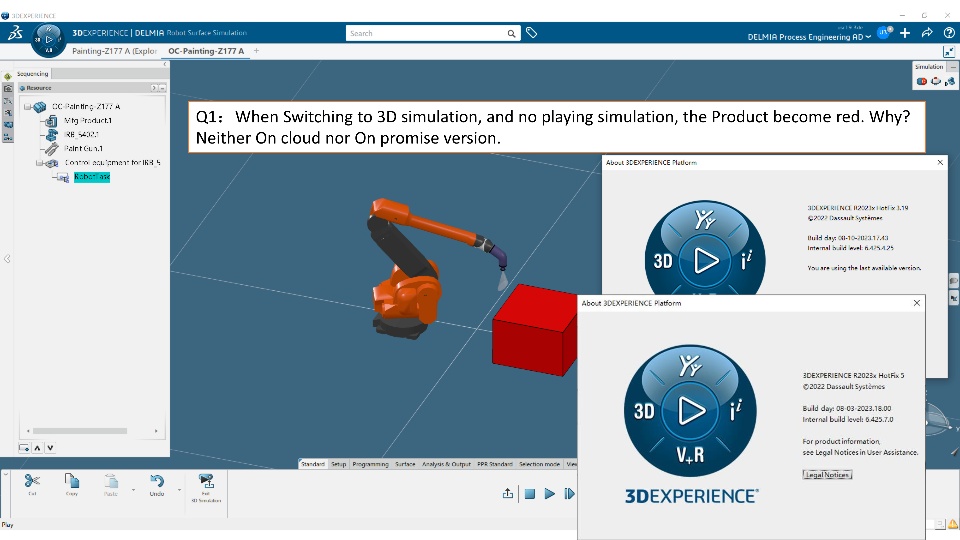
Task: Switch to OC-Painting-Z177 A tab
Action: [x=206, y=51]
